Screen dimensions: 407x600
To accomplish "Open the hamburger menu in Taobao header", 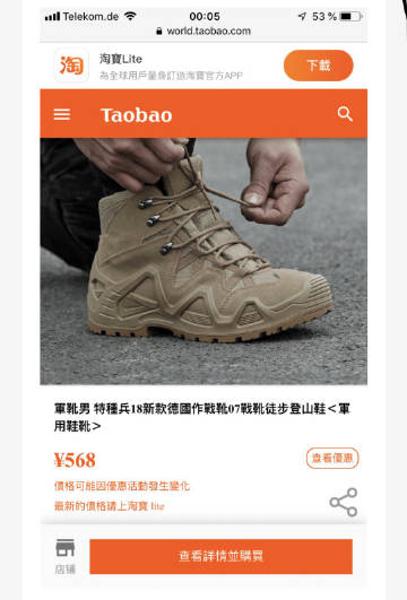I will [x=62, y=114].
